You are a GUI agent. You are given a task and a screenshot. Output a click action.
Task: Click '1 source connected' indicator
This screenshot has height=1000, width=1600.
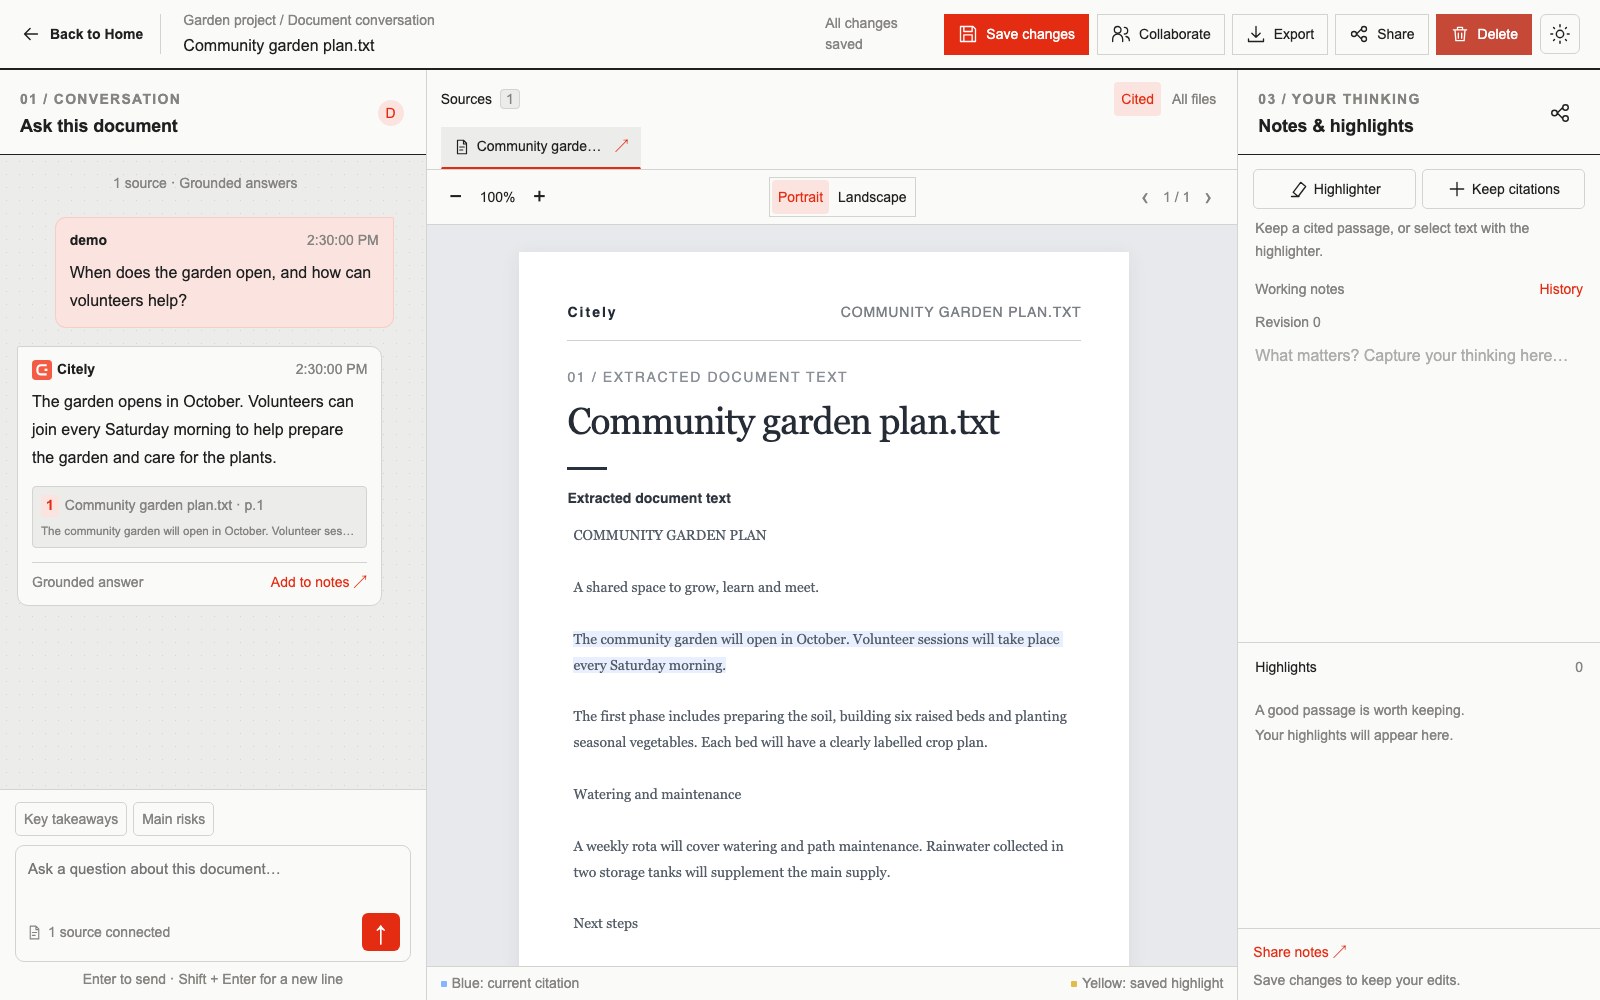[99, 932]
